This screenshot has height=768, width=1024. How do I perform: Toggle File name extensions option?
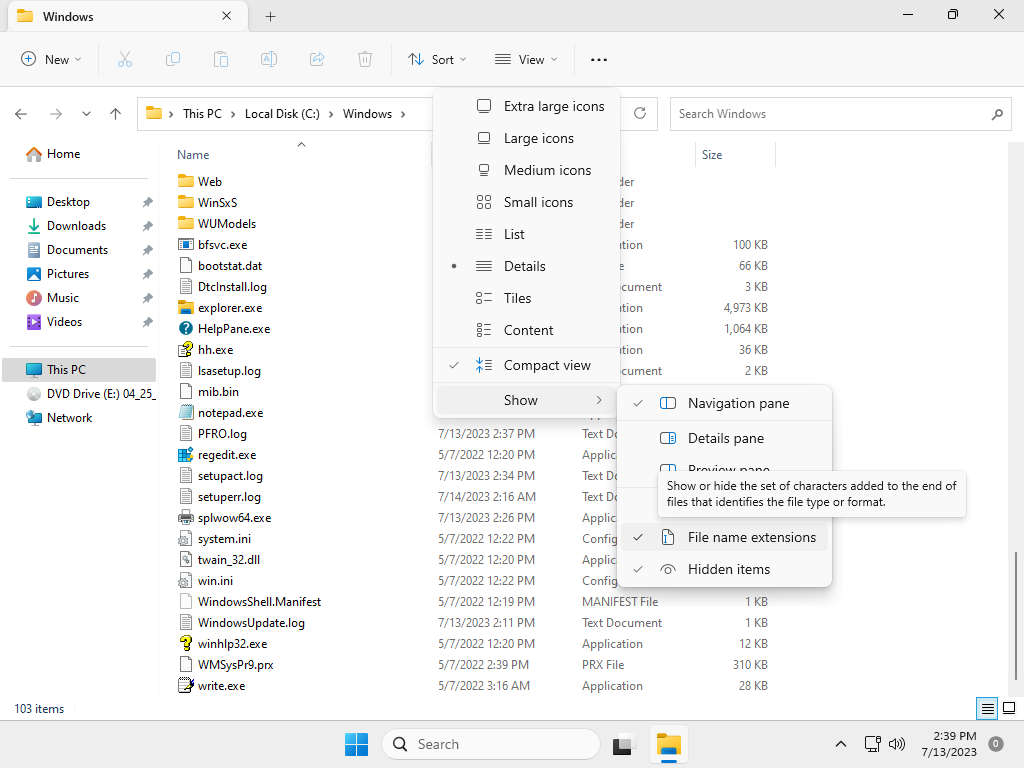point(724,537)
